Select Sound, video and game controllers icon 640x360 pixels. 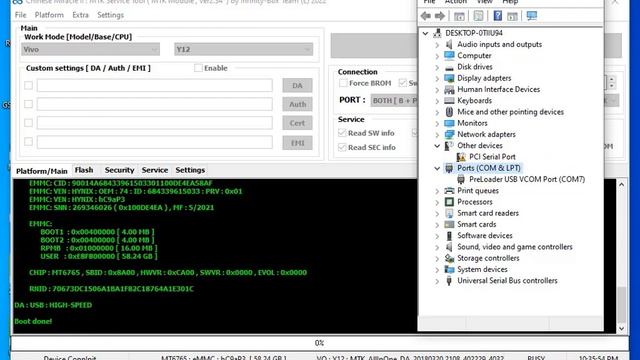click(449, 247)
